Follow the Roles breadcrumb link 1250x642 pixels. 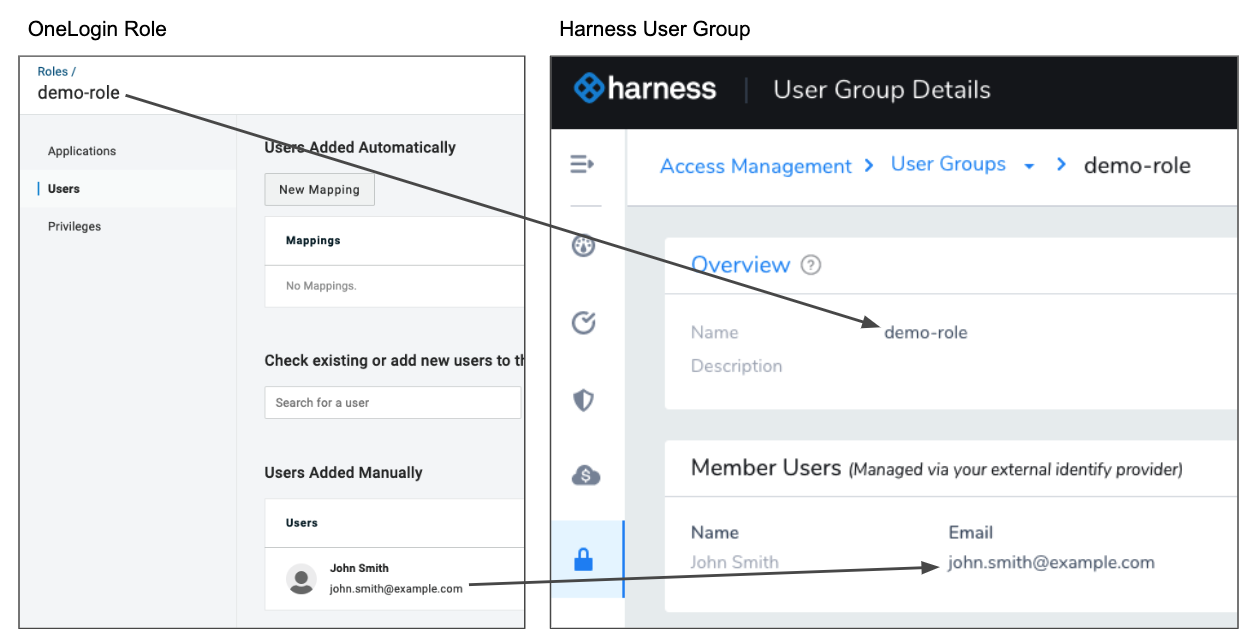point(53,71)
